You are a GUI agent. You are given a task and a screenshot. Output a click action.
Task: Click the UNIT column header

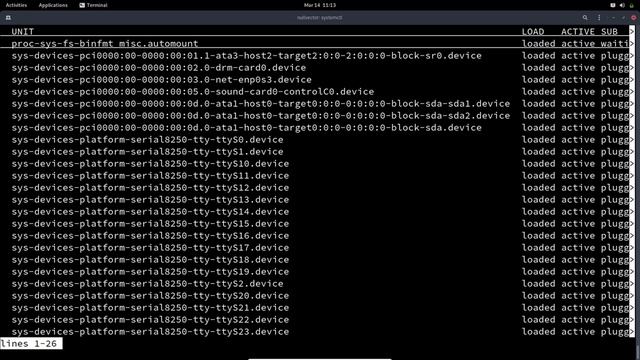tap(22, 31)
